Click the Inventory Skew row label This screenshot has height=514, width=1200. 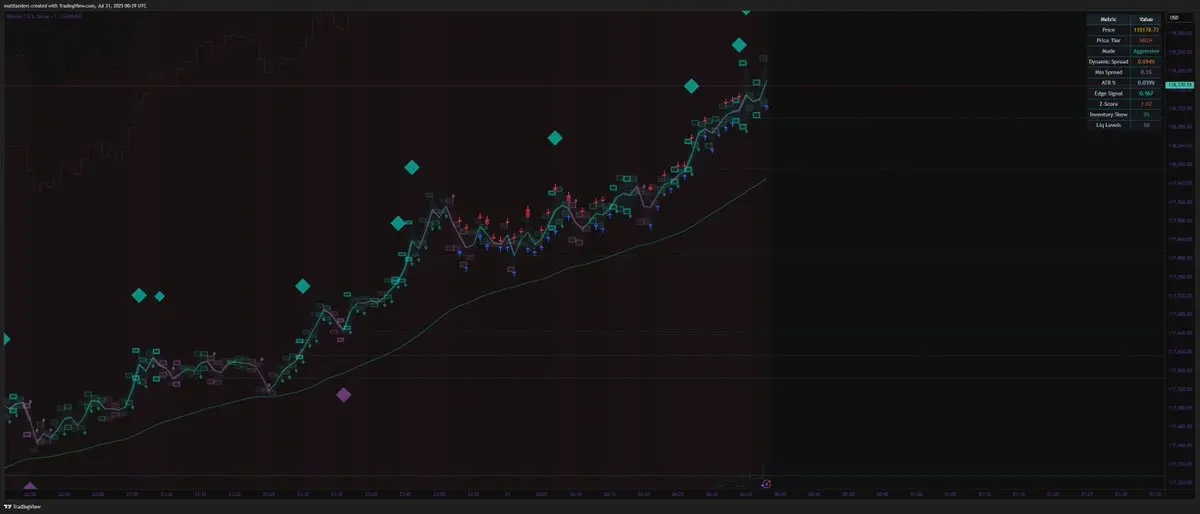coord(1108,115)
